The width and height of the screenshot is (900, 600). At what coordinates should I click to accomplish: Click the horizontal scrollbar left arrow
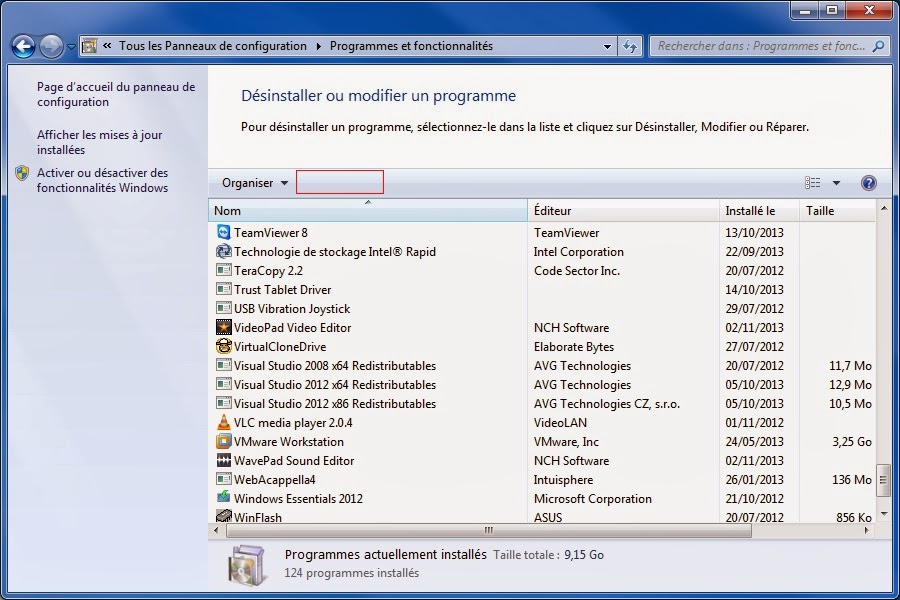point(216,531)
